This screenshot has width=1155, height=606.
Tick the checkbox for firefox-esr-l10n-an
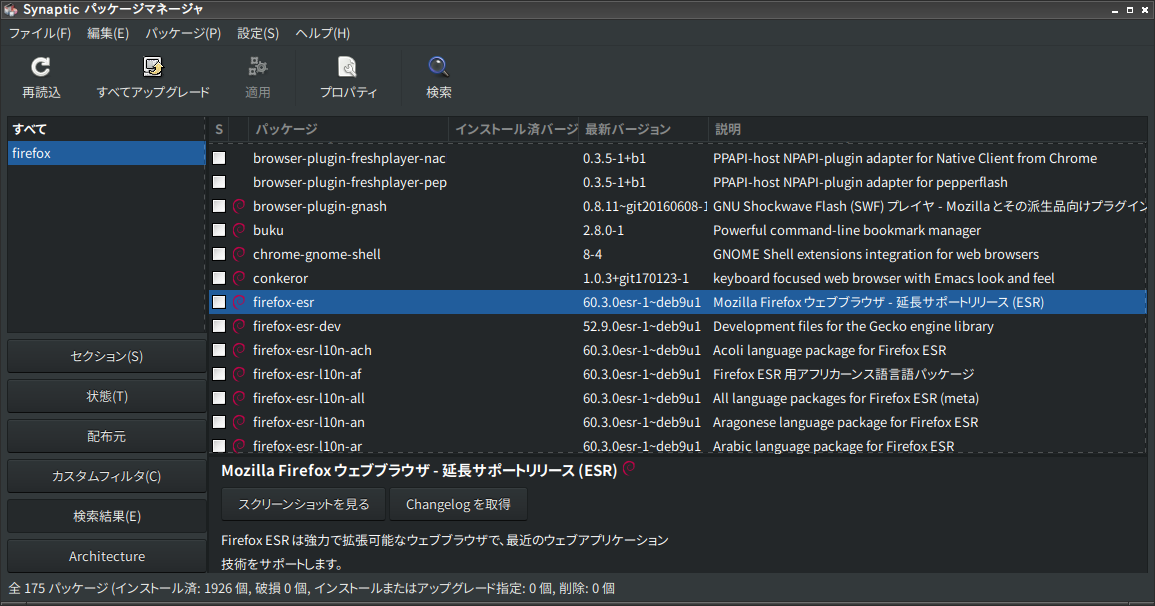219,422
